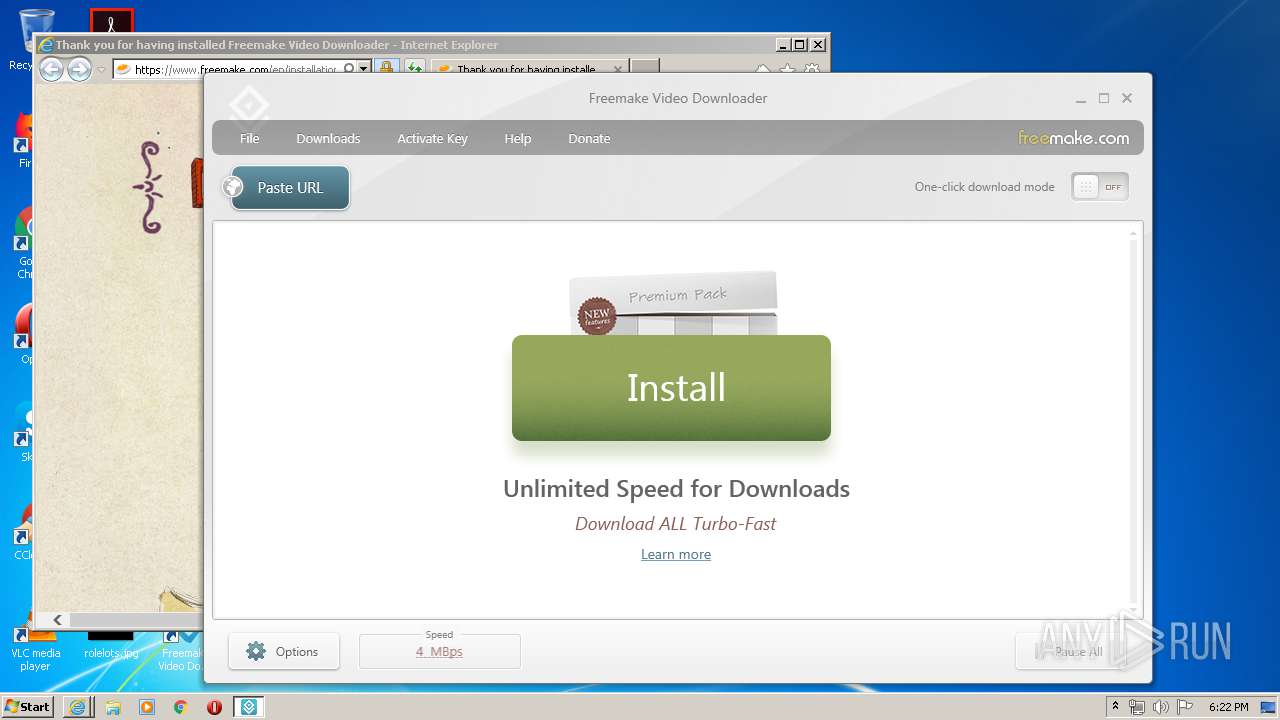Screen dimensions: 1280x720
Task: Close the Freemake Video Downloader window
Action: pyautogui.click(x=1127, y=98)
